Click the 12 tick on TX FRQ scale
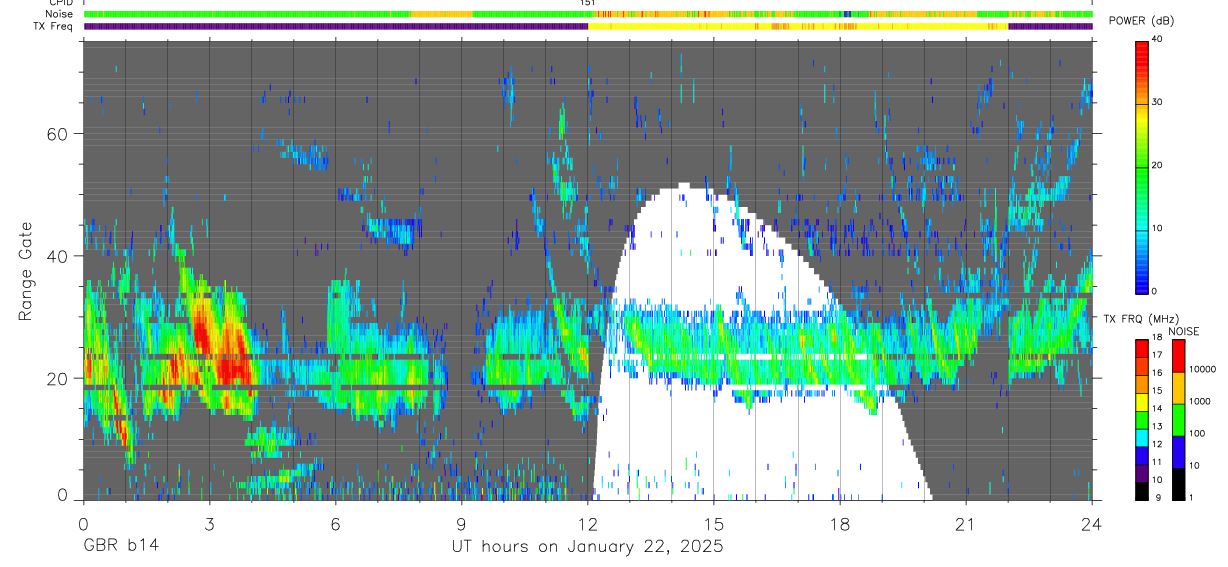Viewport: 1228px width, 567px height. (x=1158, y=444)
